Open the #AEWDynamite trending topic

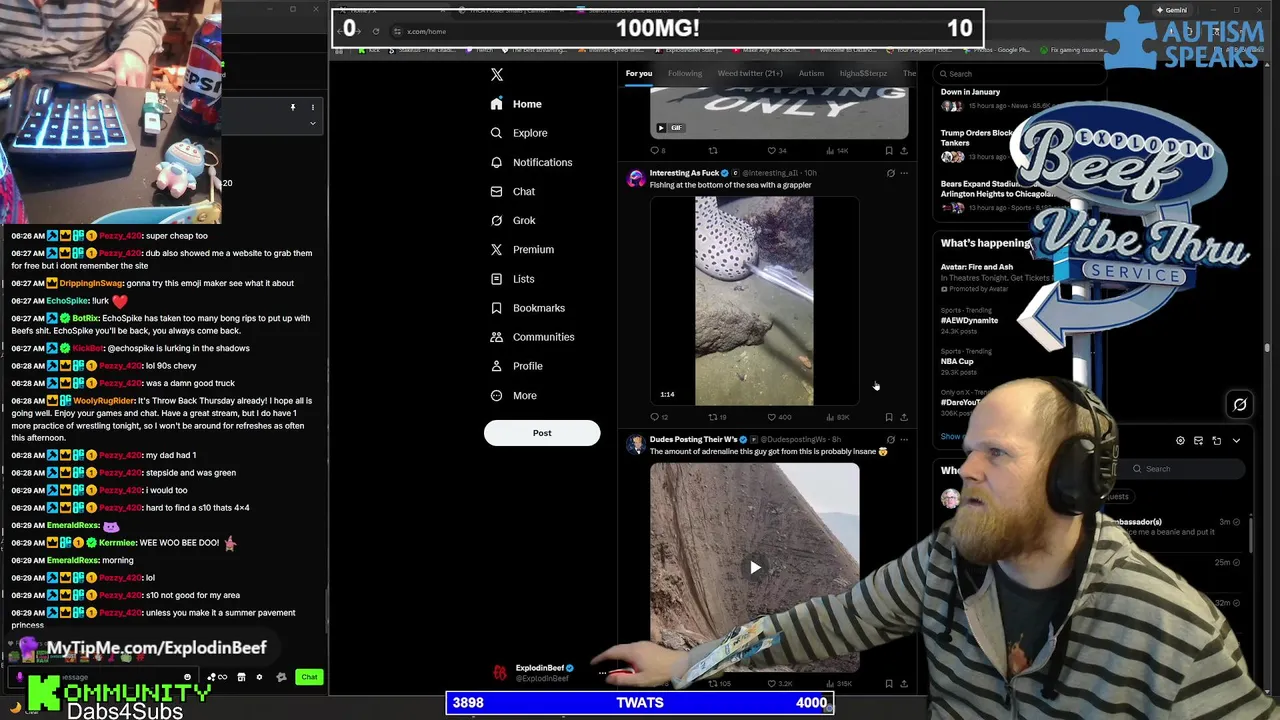[969, 321]
